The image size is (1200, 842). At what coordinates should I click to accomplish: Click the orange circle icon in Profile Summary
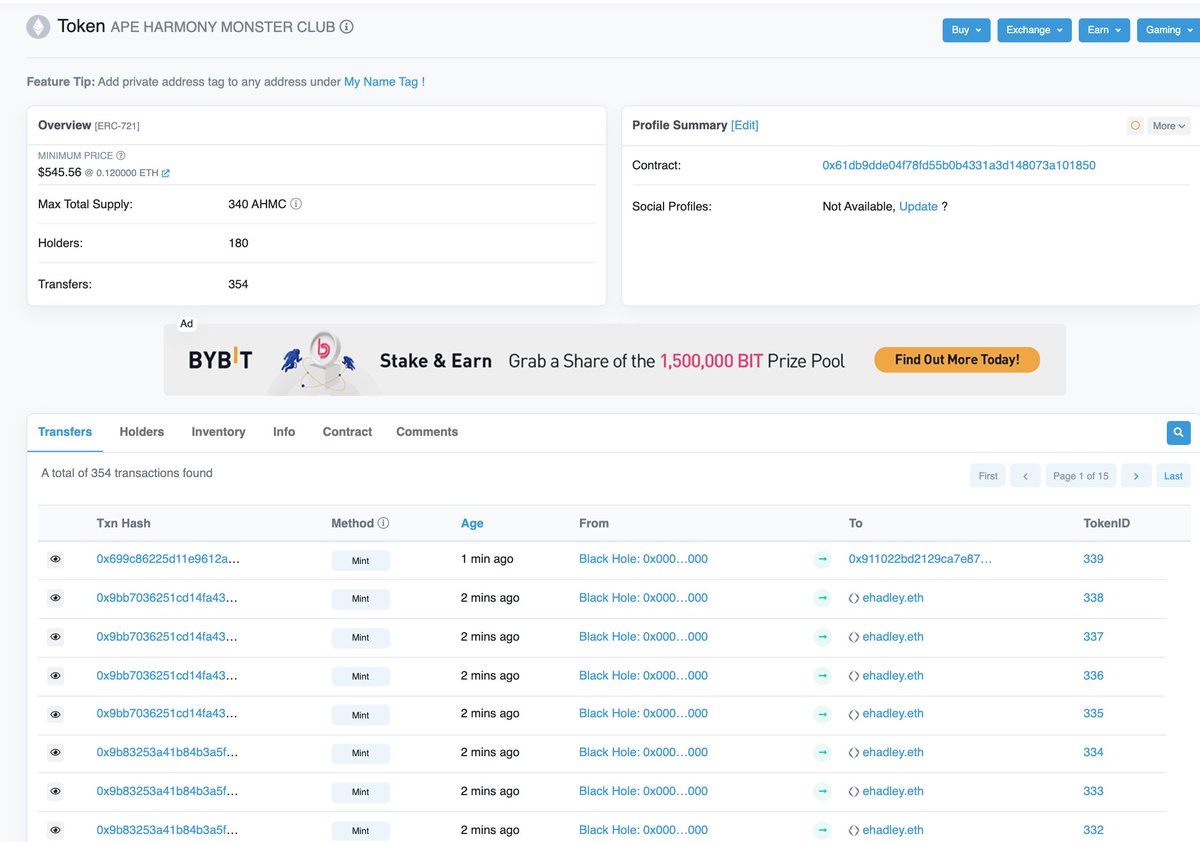tap(1135, 126)
